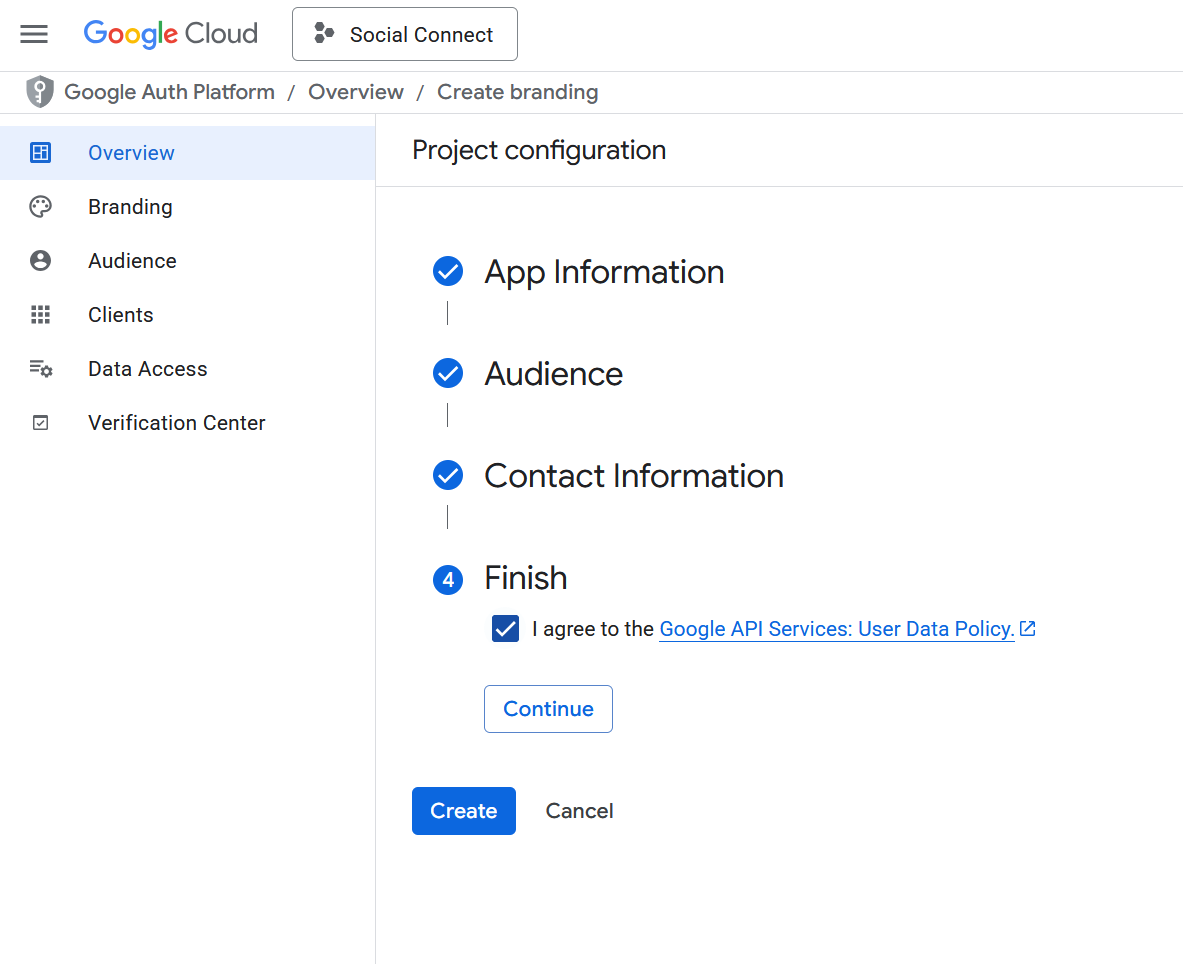The image size is (1183, 964).
Task: Click the external link icon after policy
Action: click(x=1028, y=628)
